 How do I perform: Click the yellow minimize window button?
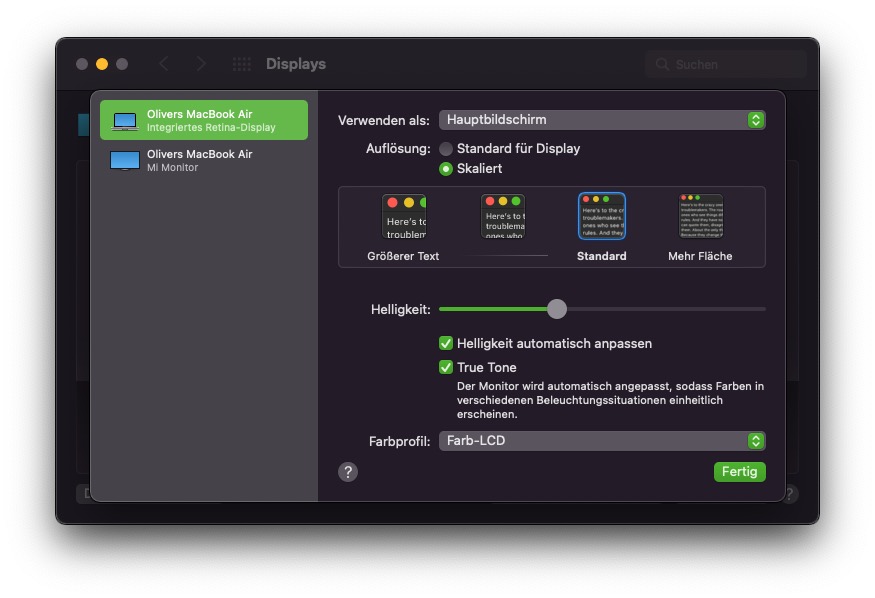pyautogui.click(x=102, y=64)
